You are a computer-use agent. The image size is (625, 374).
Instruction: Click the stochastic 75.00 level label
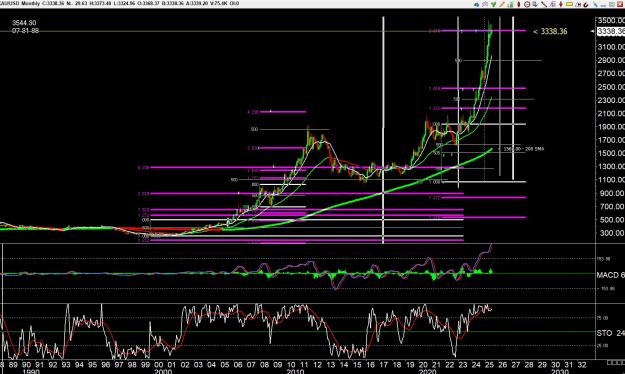point(602,318)
